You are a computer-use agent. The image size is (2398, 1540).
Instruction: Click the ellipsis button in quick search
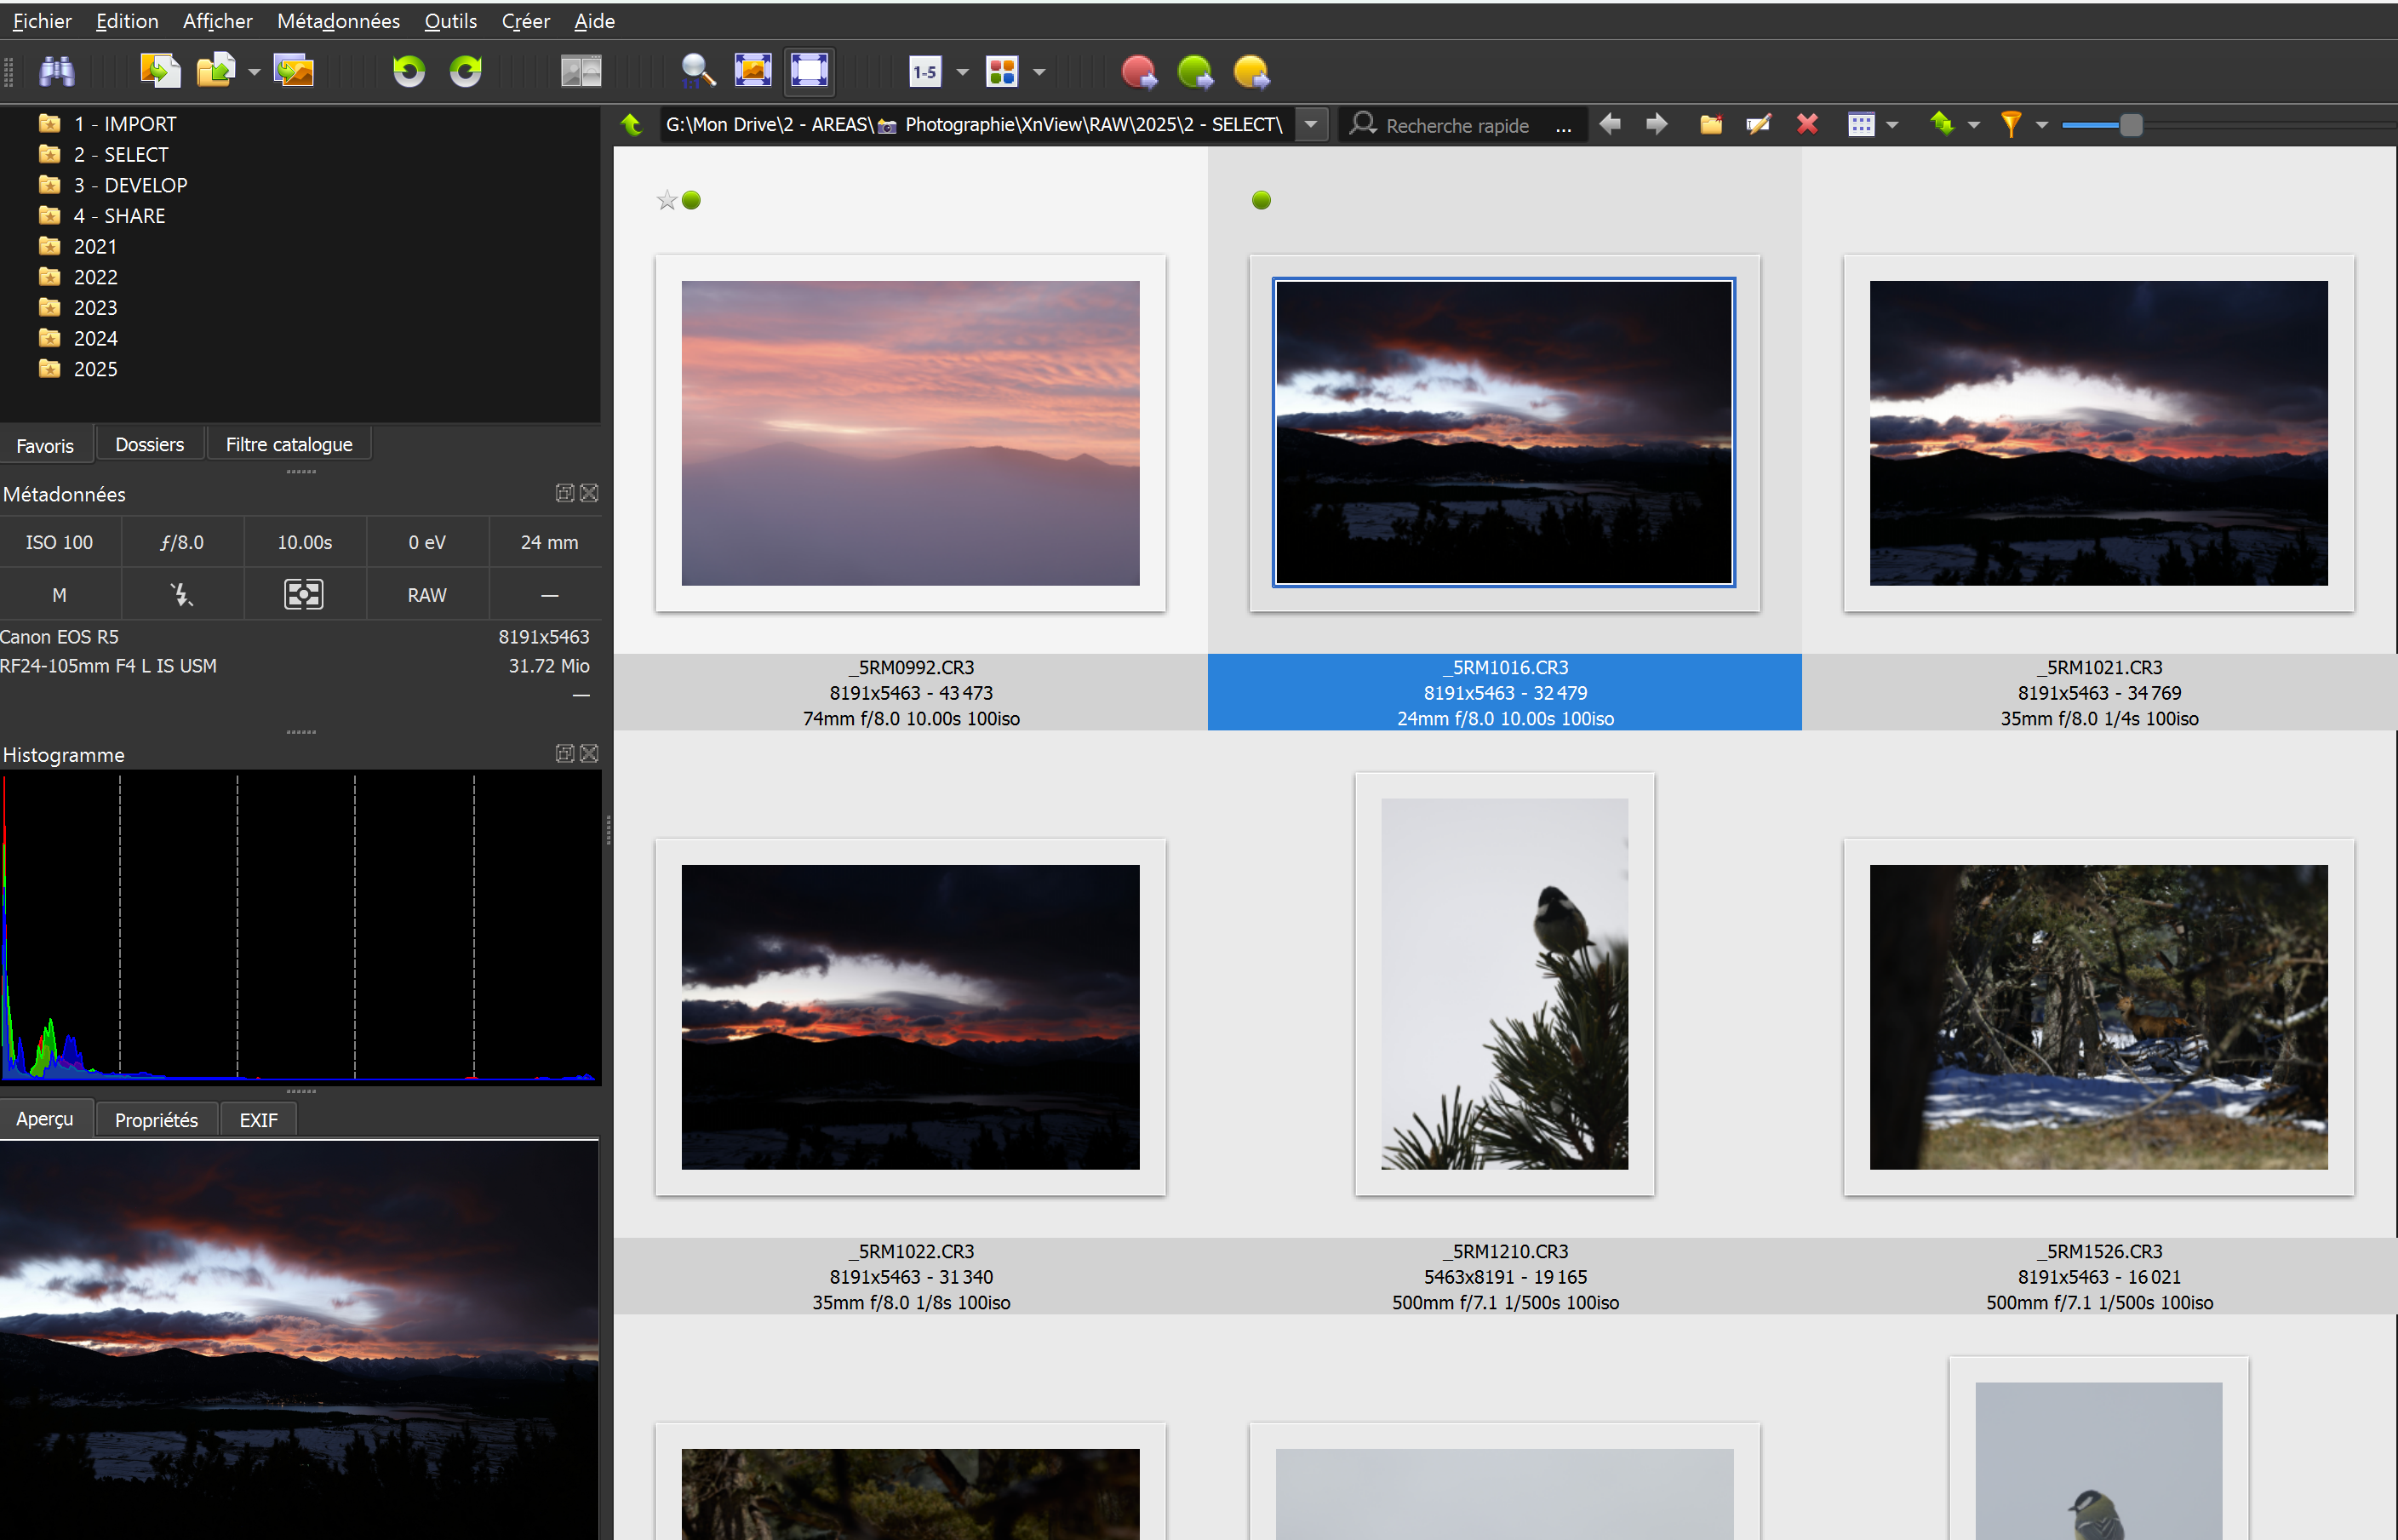(x=1564, y=126)
